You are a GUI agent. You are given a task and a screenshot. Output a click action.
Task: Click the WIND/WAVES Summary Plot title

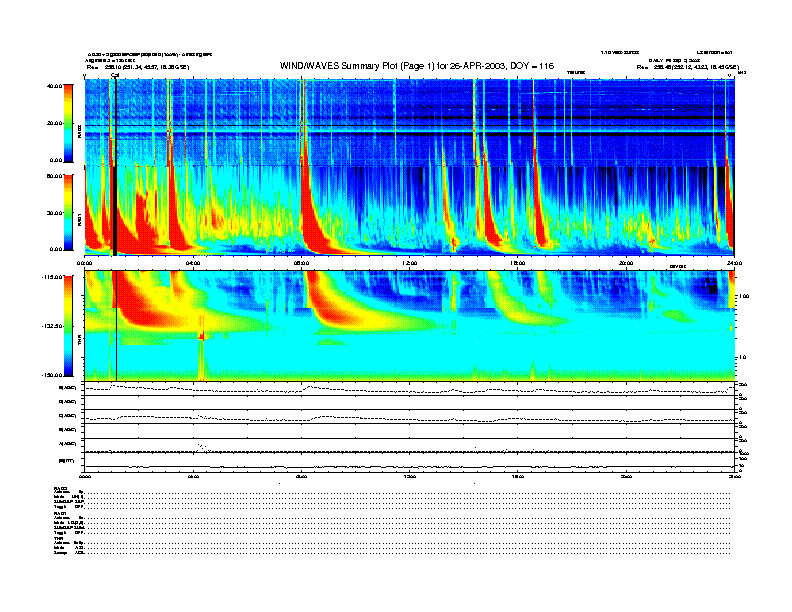pyautogui.click(x=417, y=66)
